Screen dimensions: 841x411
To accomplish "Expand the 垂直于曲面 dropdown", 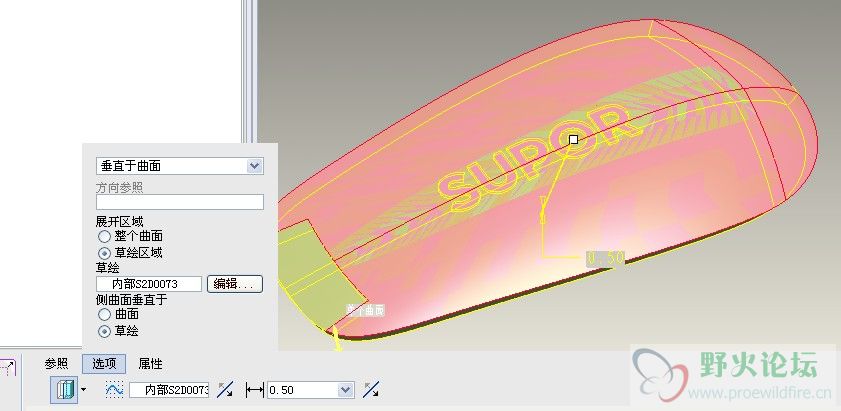I will pos(255,166).
